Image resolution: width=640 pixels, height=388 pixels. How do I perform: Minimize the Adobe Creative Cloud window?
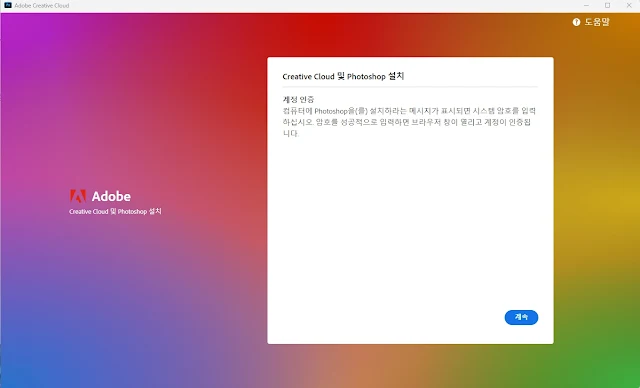click(586, 5)
